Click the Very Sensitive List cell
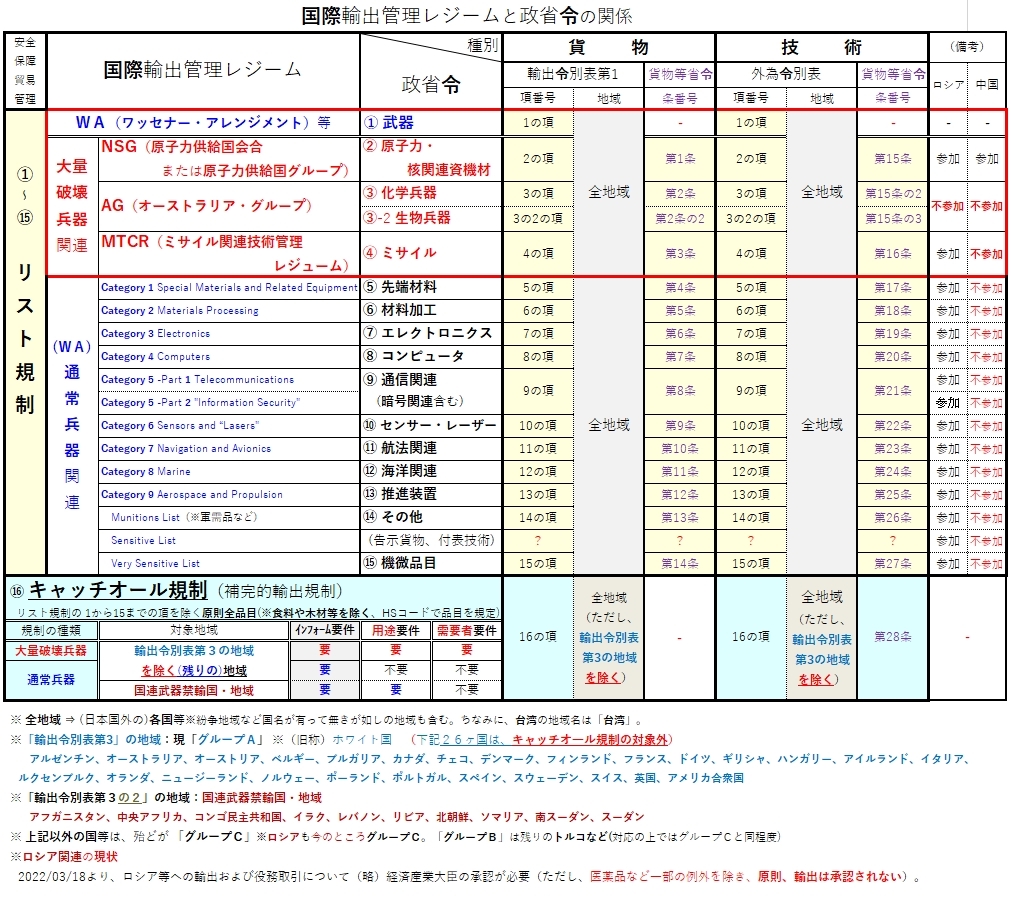 (x=229, y=564)
